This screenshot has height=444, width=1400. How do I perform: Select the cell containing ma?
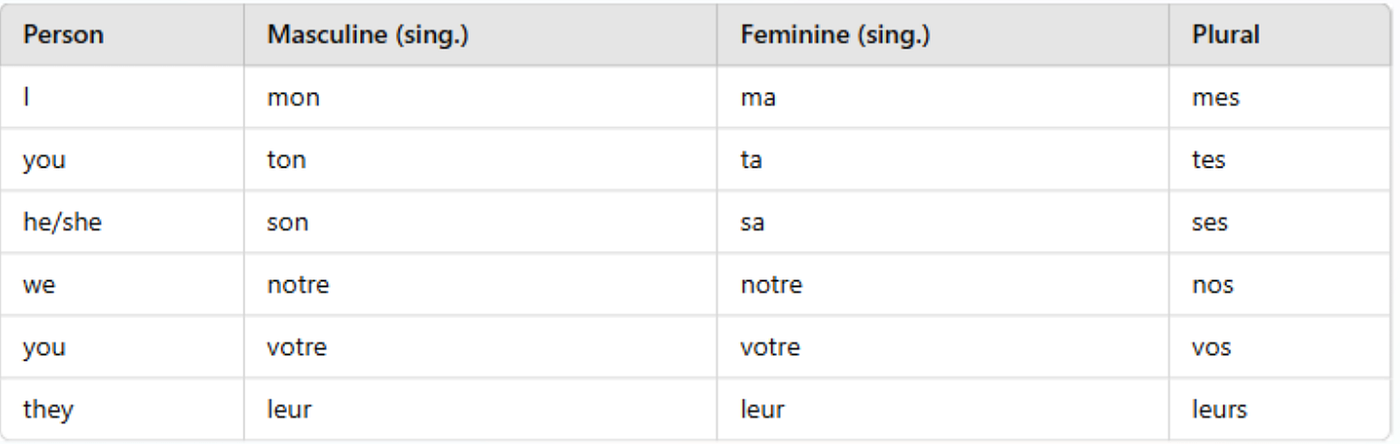click(943, 97)
